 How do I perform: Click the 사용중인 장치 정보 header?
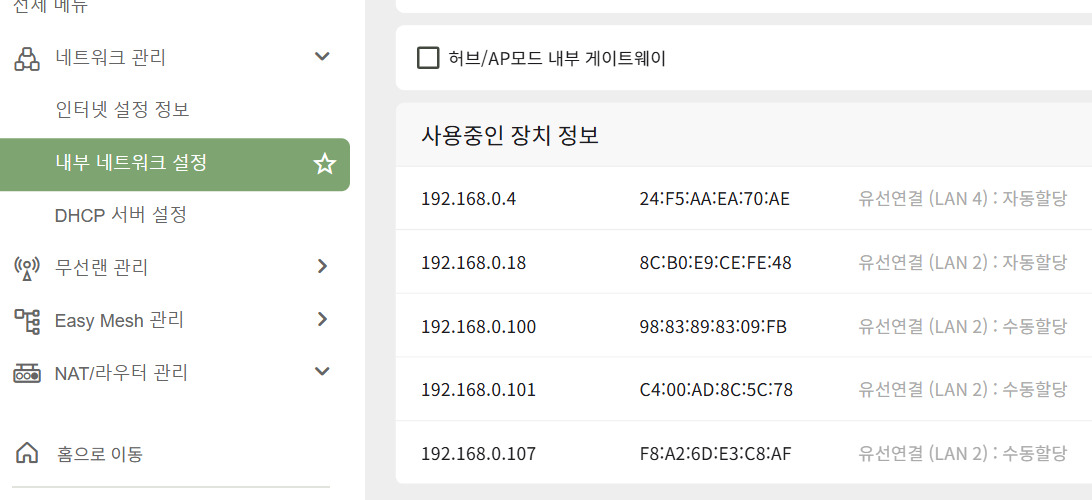tap(510, 135)
